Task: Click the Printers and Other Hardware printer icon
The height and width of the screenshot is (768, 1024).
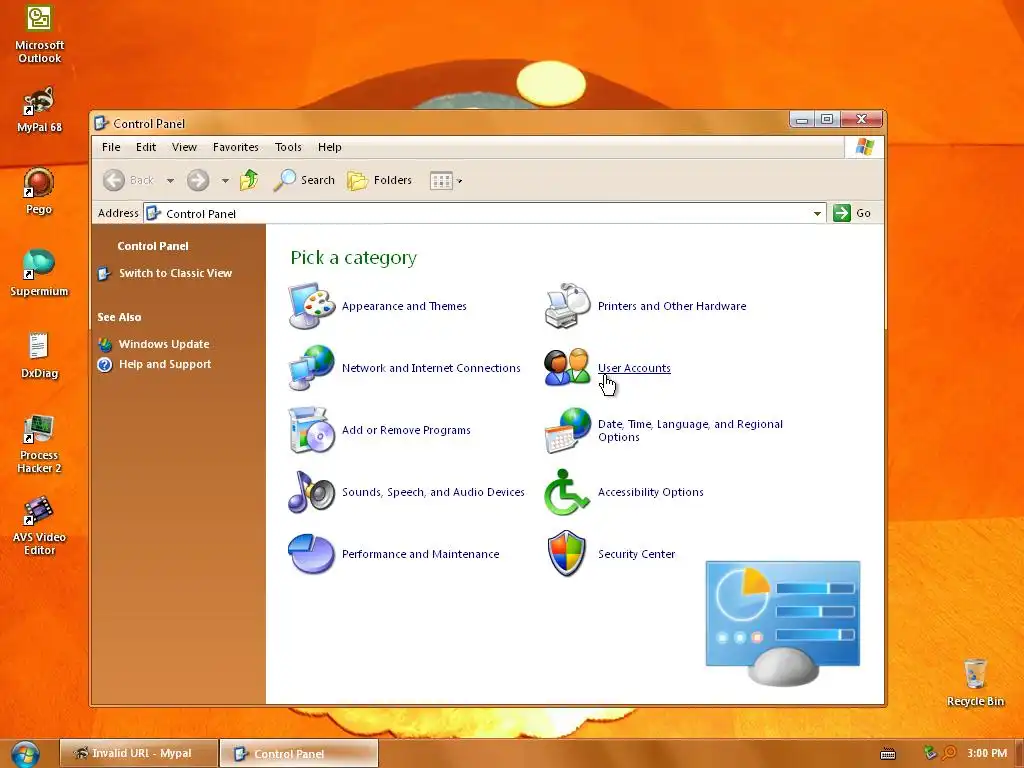Action: (568, 306)
